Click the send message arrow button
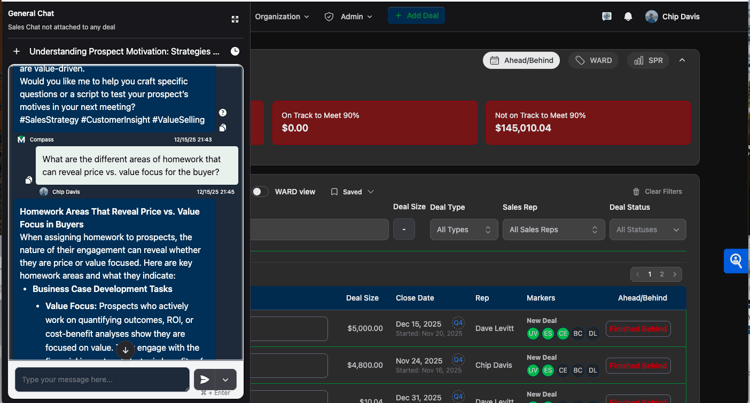The width and height of the screenshot is (750, 403). (x=204, y=379)
